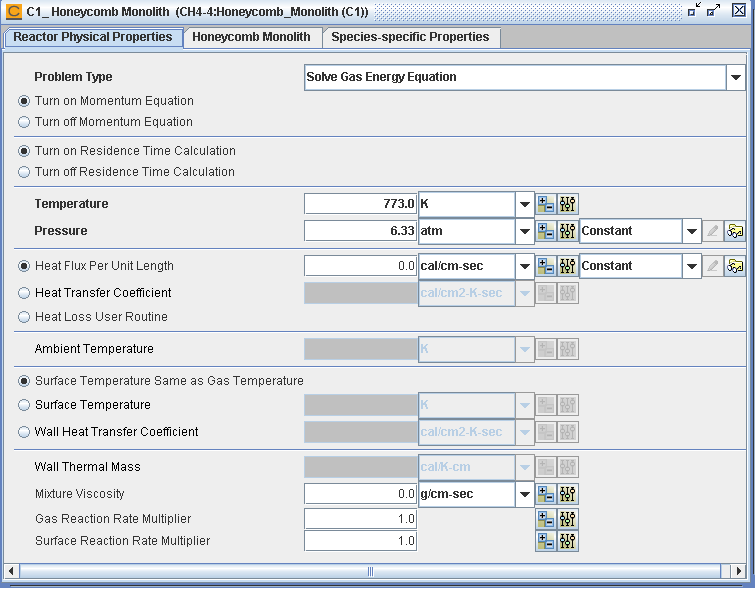Click the iconify panel icon in title bar

[x=694, y=10]
